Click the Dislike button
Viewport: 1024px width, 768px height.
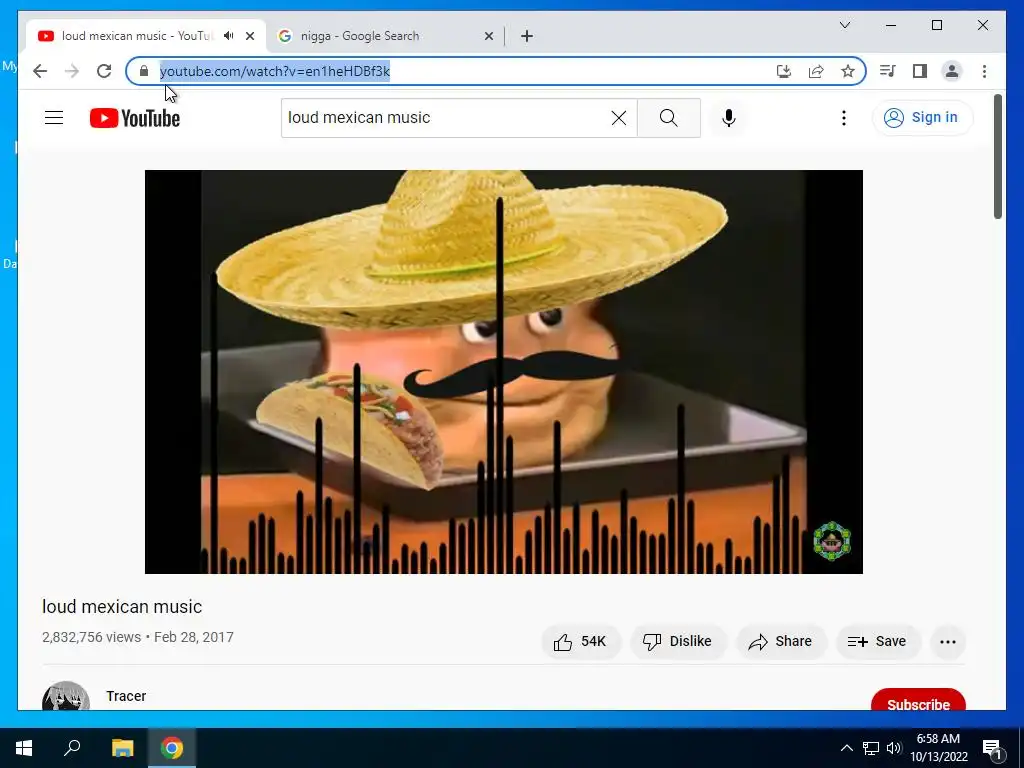(x=677, y=641)
